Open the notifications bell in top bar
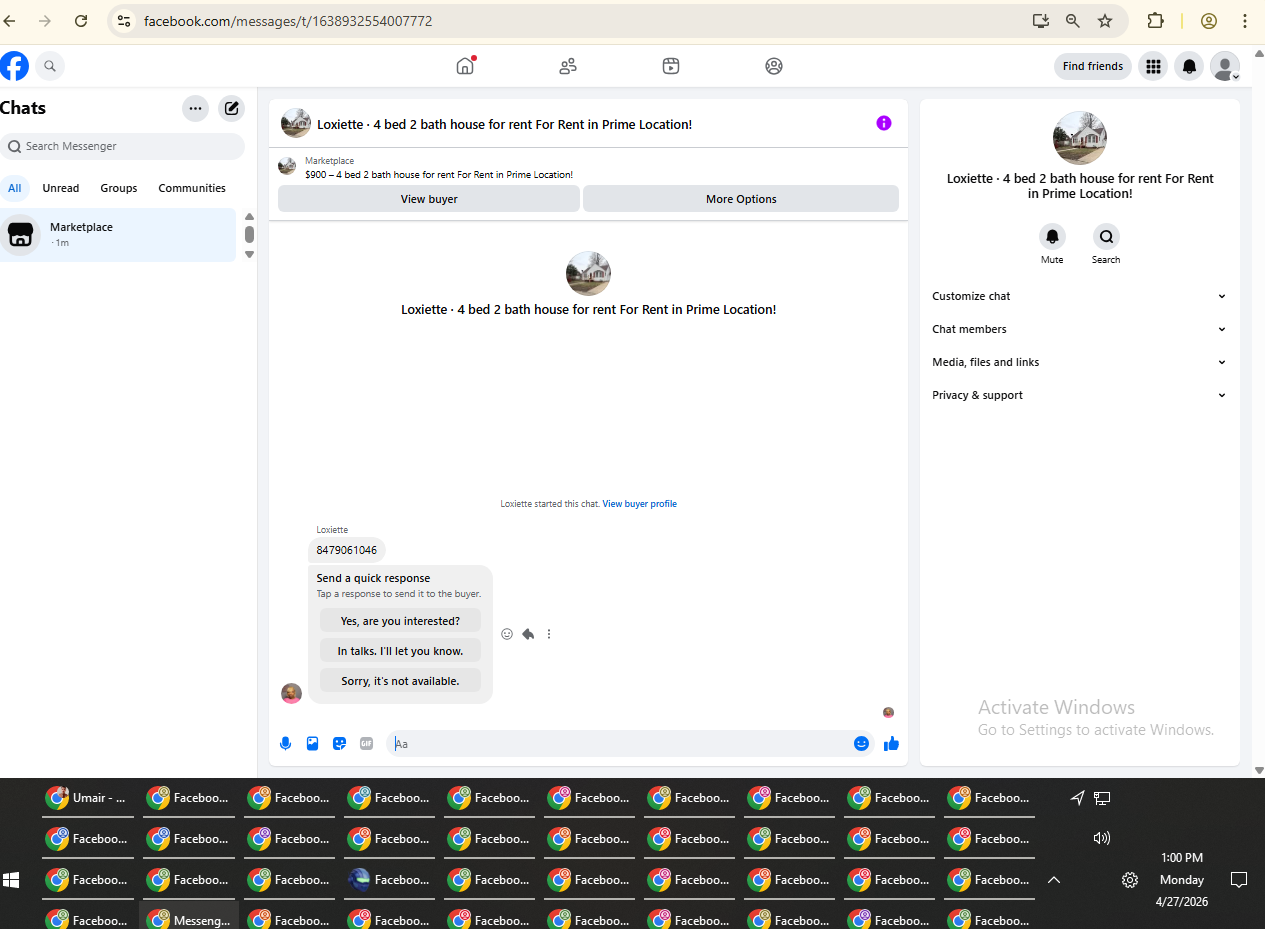The width and height of the screenshot is (1265, 929). tap(1189, 66)
